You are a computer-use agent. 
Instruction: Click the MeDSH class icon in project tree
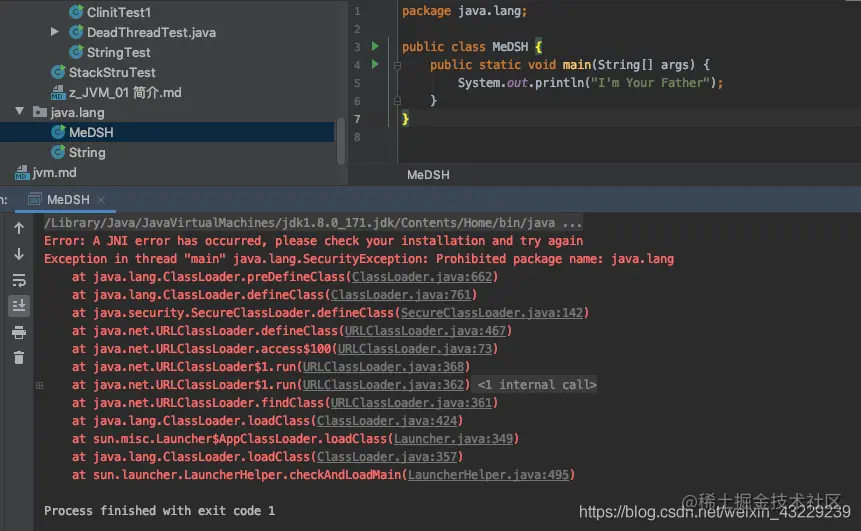pos(58,132)
